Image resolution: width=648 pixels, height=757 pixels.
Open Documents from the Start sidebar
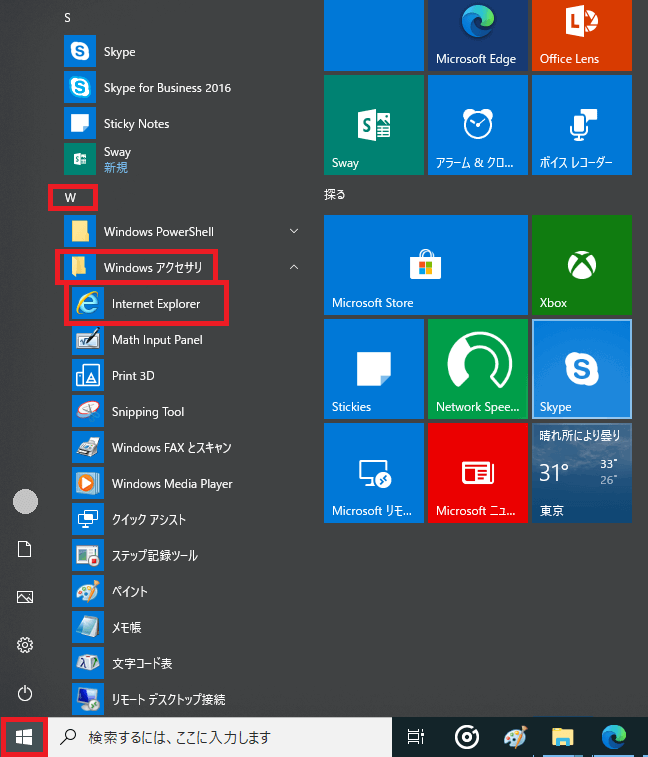pos(25,549)
